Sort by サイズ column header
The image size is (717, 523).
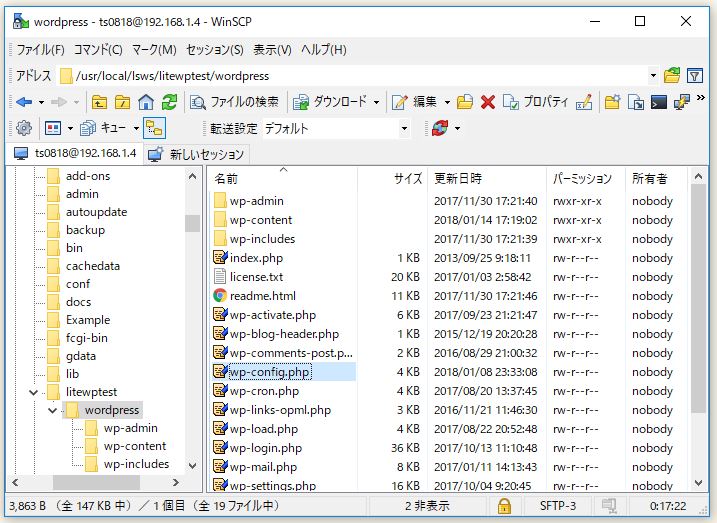[x=392, y=178]
